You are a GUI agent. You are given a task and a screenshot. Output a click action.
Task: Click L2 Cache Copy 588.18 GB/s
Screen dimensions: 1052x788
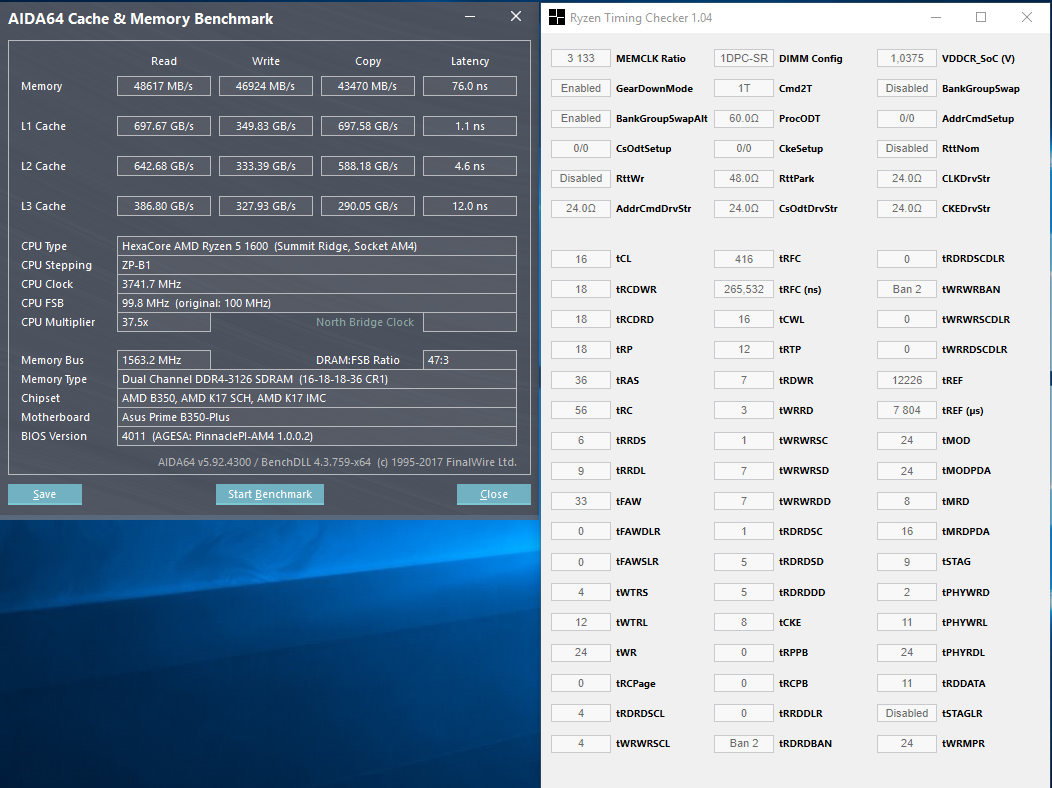point(368,166)
